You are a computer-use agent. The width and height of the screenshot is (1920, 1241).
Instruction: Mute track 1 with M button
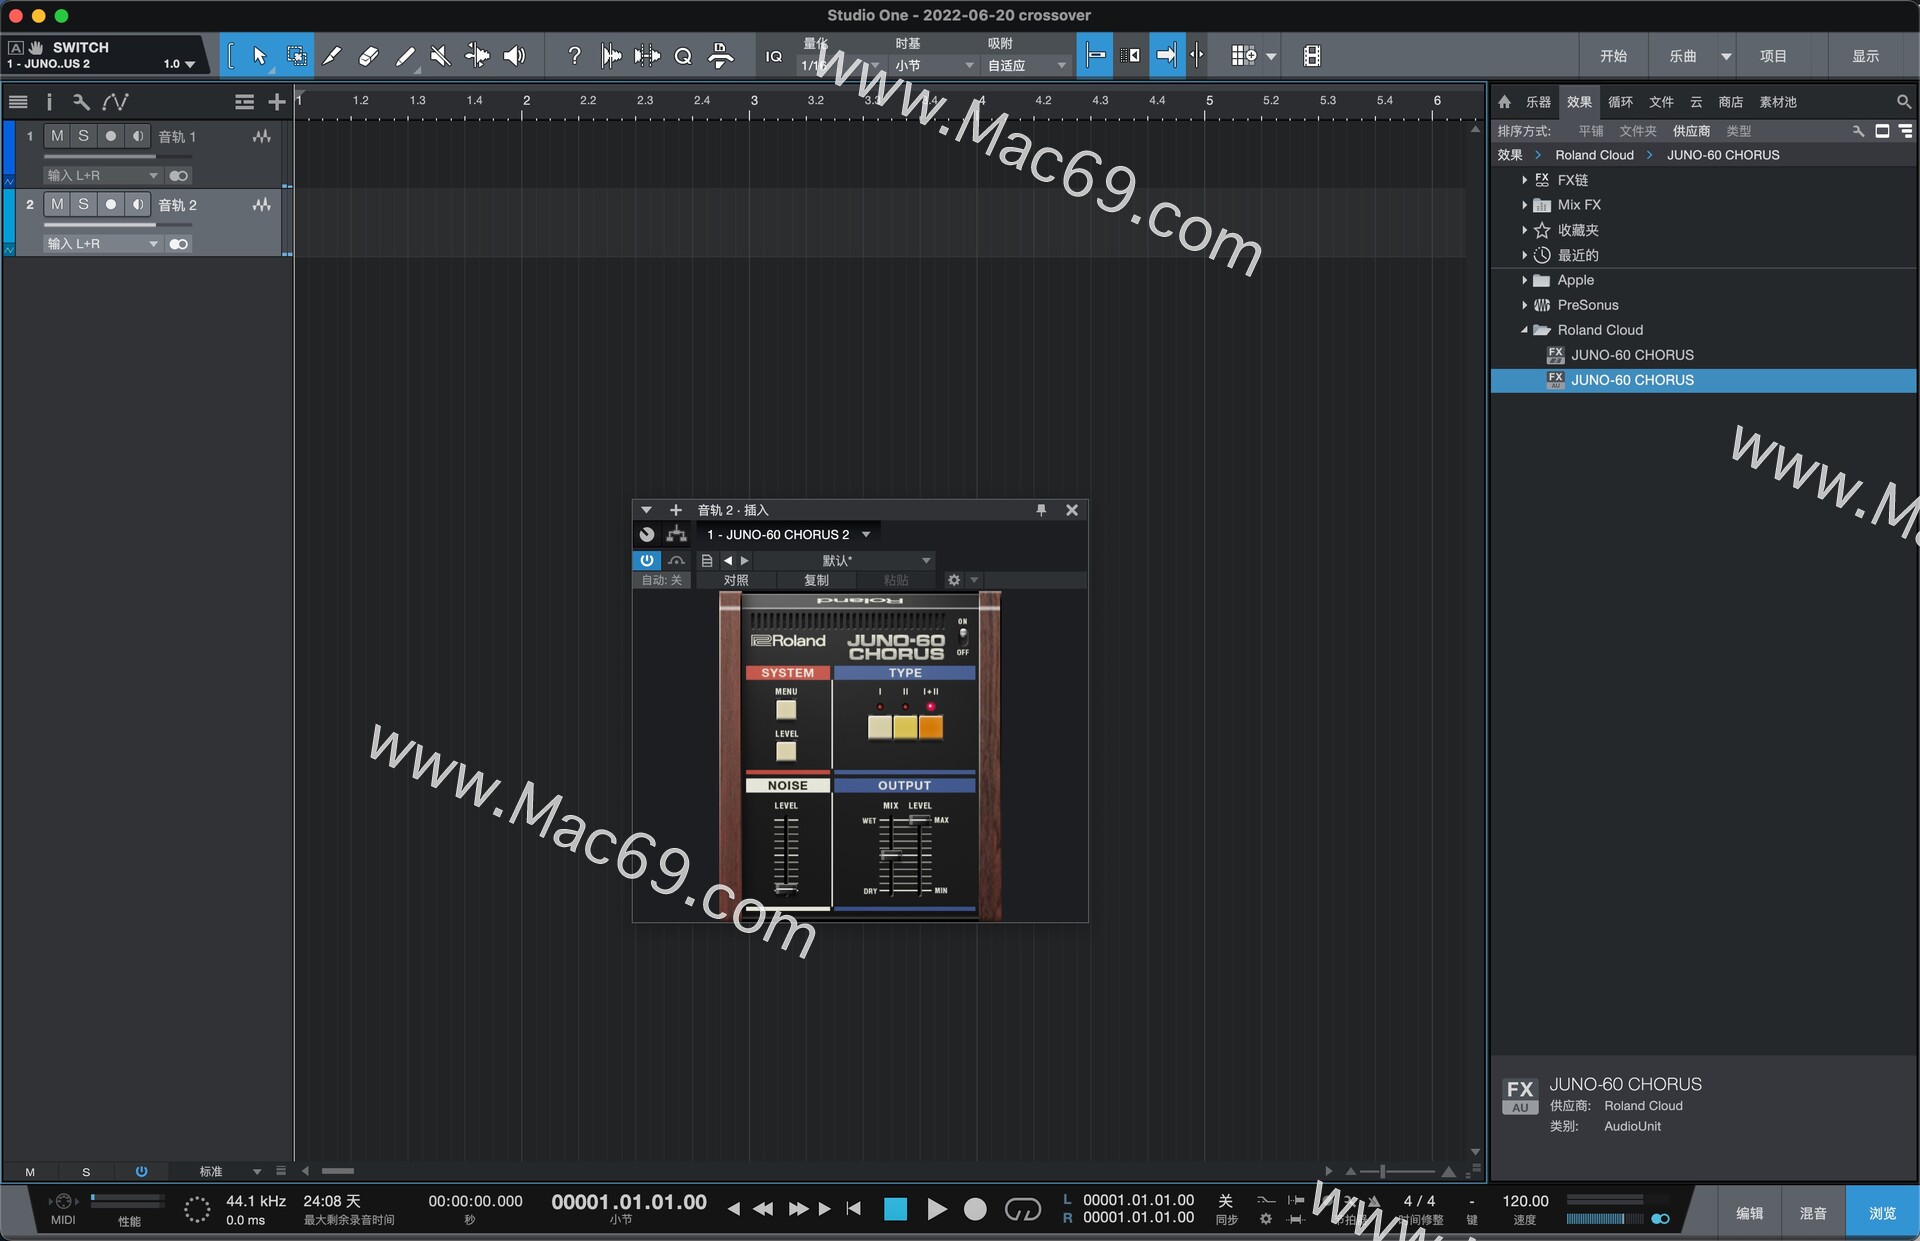point(57,136)
